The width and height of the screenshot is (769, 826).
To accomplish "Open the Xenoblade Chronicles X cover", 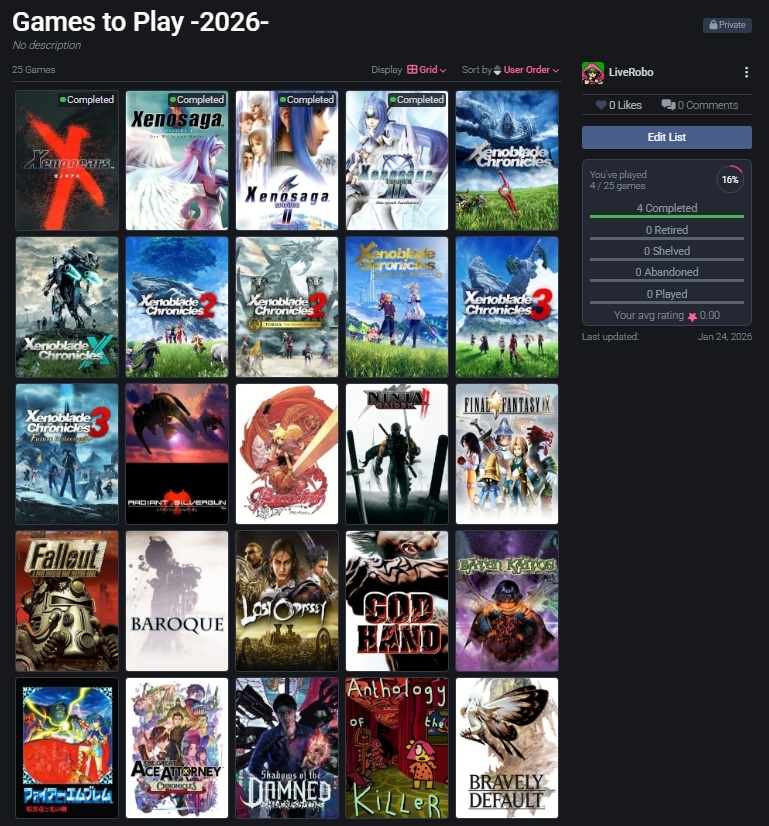I will 67,307.
